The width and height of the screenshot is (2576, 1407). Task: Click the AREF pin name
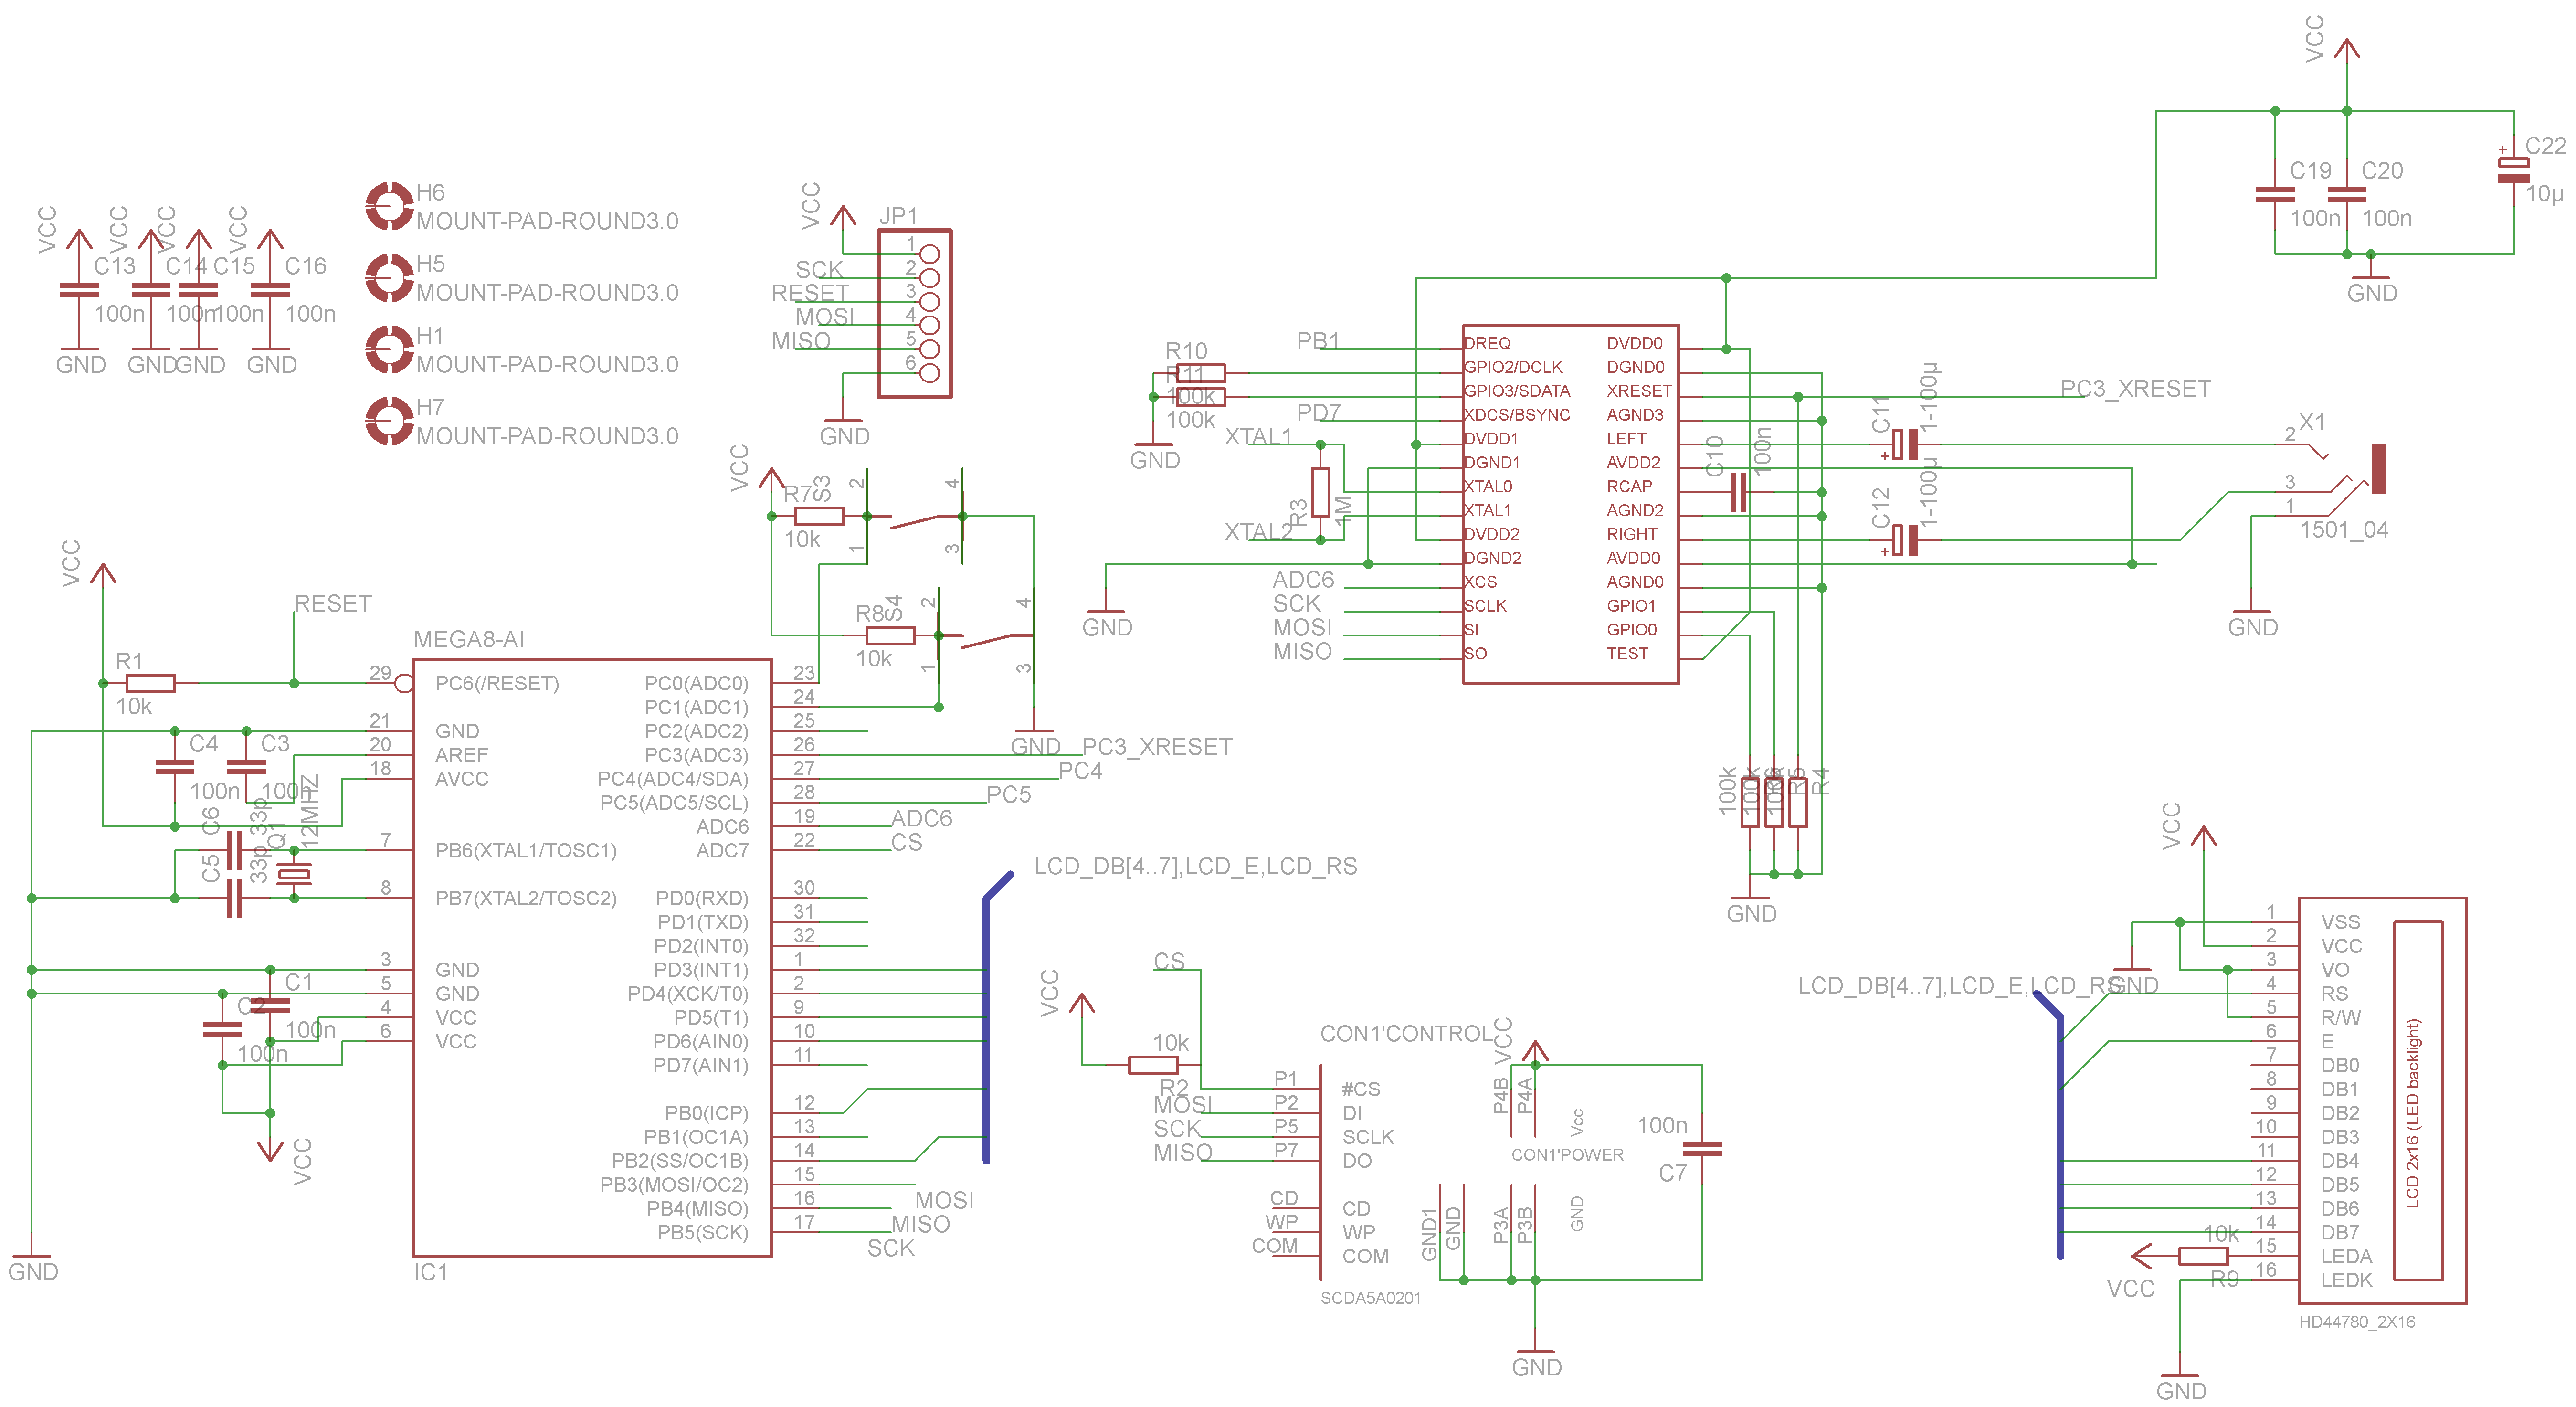pos(462,755)
